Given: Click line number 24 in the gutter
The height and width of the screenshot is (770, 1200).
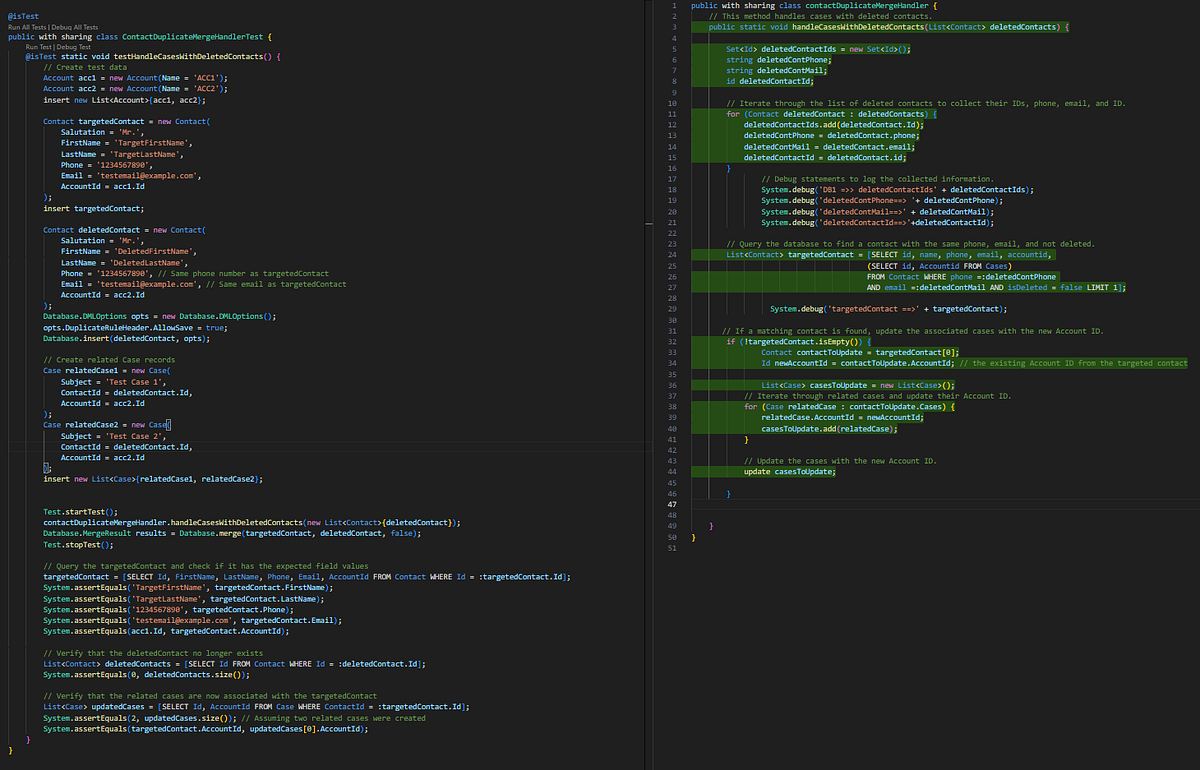Looking at the screenshot, I should click(675, 255).
